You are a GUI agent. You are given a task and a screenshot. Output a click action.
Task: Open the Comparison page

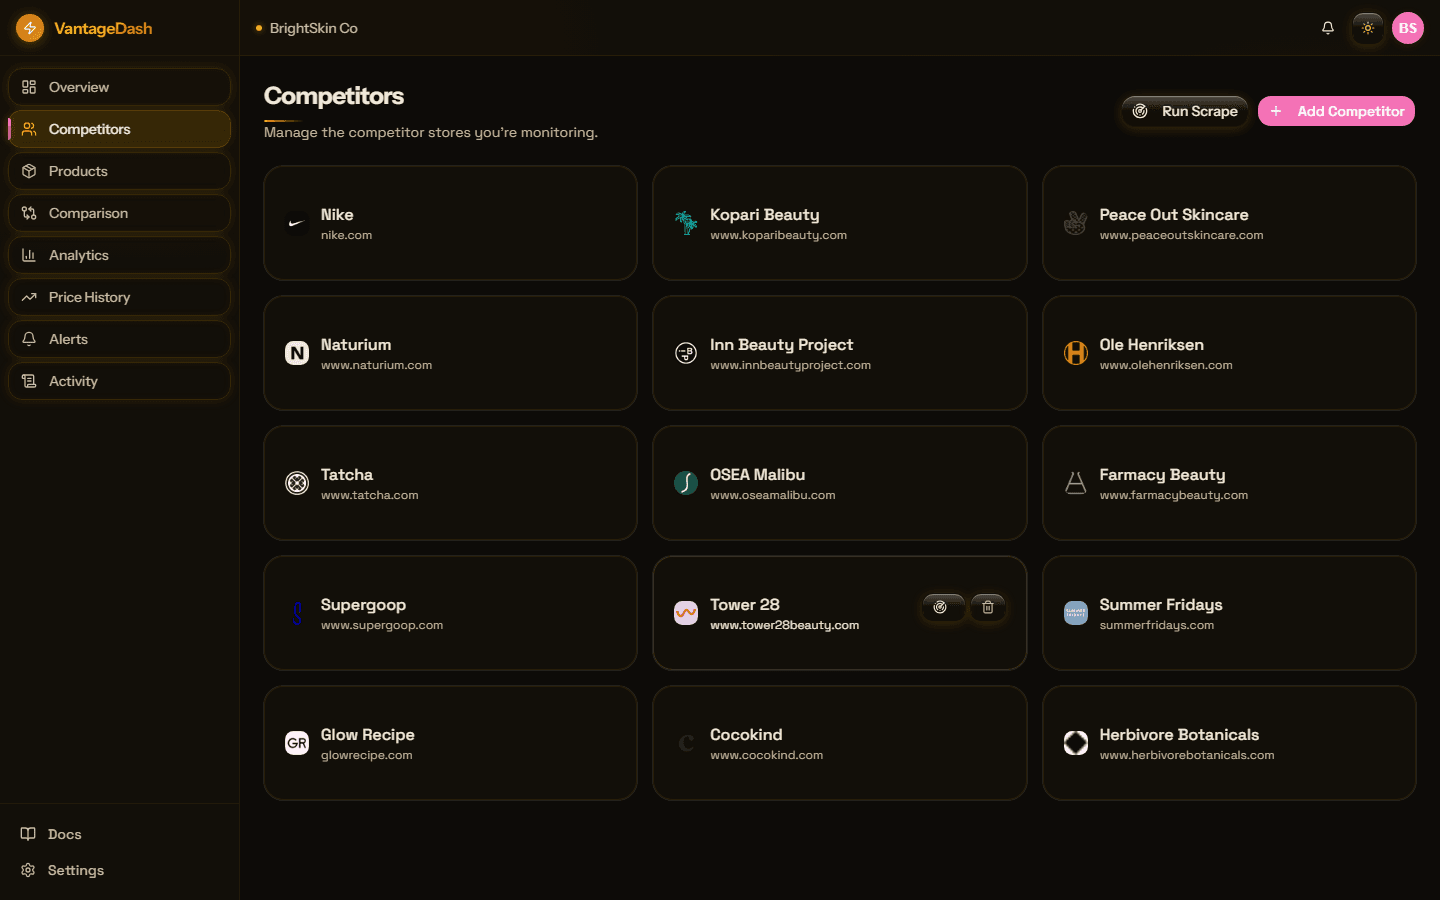[119, 212]
